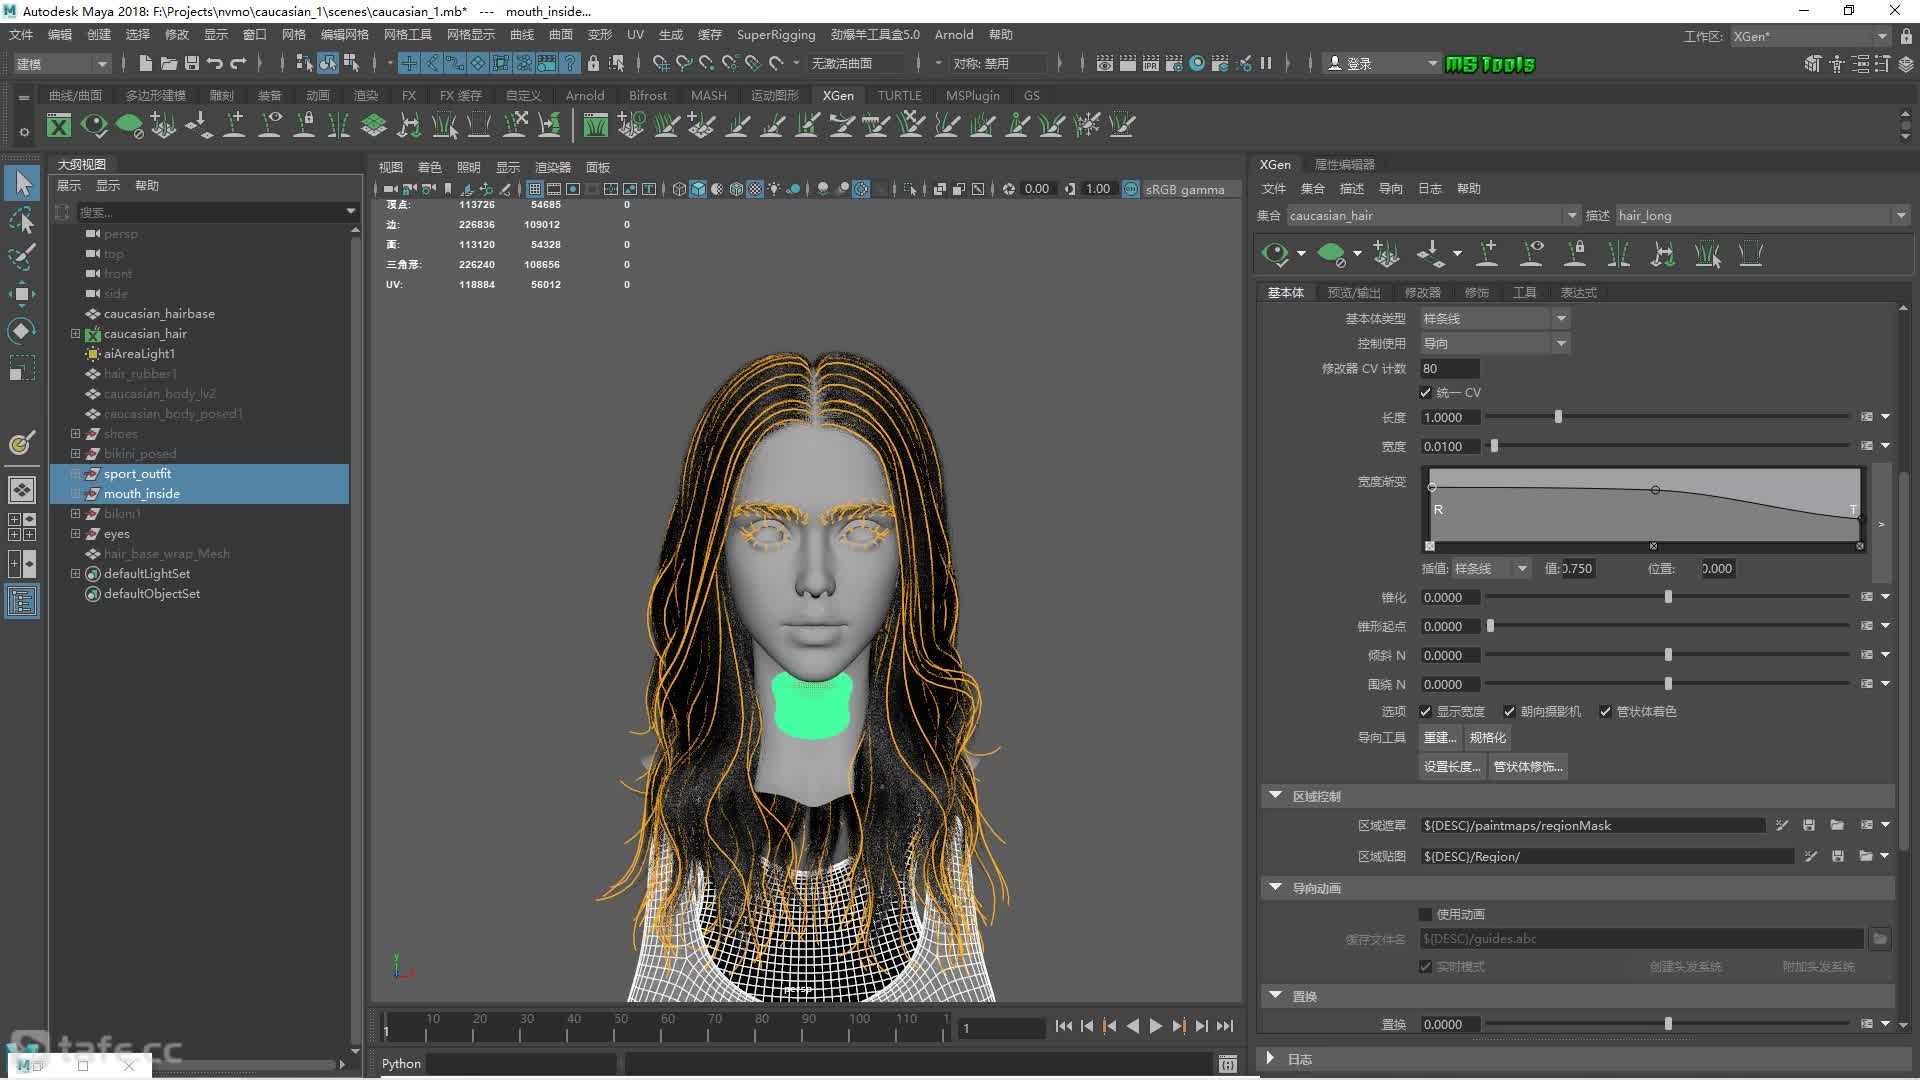
Task: Click the XGen preview eye icon
Action: point(1274,254)
